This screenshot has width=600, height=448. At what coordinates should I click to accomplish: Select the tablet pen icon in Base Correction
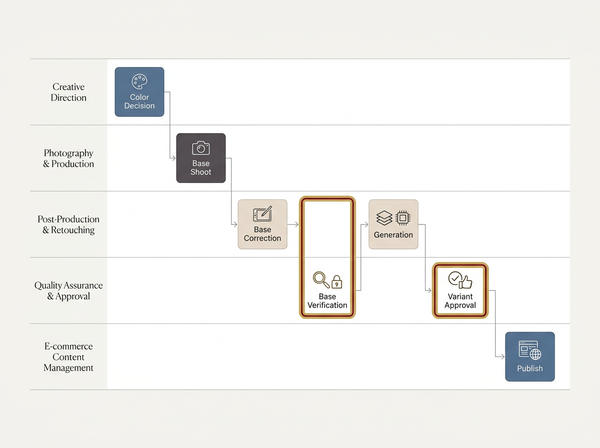tap(262, 214)
